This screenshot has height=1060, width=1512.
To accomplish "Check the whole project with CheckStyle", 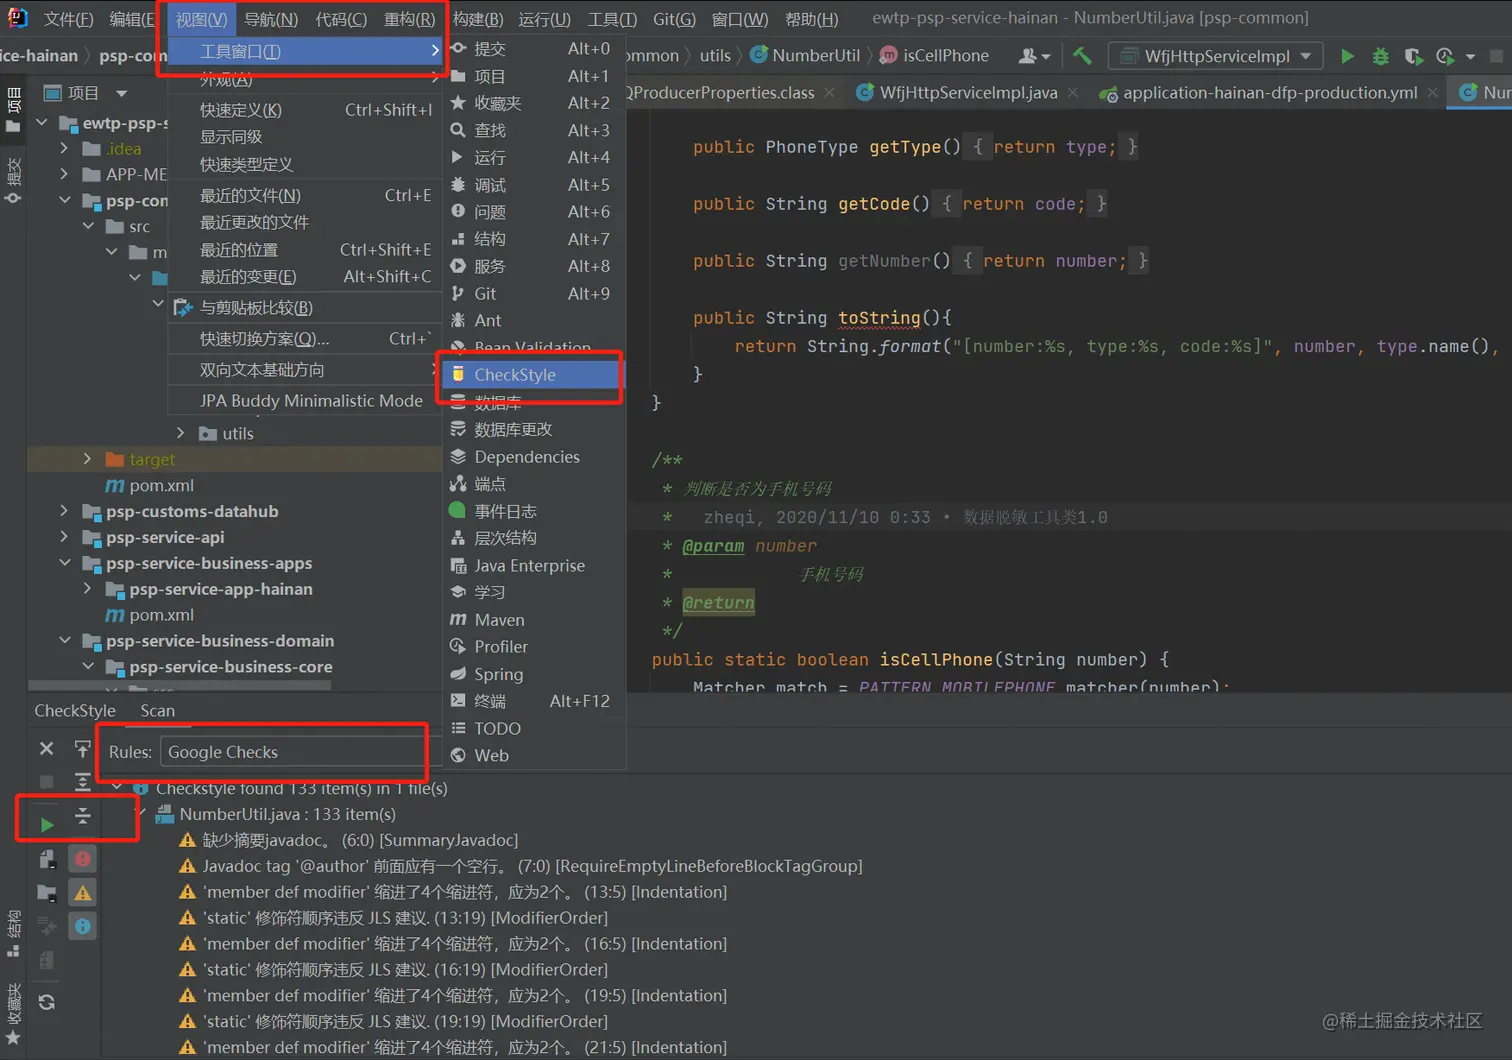I will point(47,892).
